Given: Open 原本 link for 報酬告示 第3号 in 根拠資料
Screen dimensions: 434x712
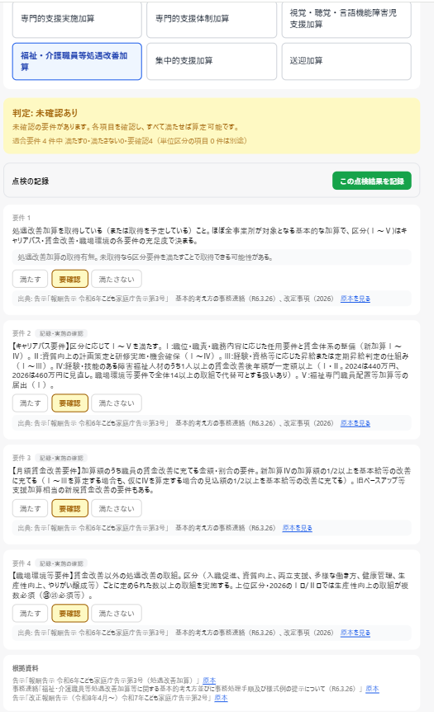Looking at the screenshot, I should 209,680.
